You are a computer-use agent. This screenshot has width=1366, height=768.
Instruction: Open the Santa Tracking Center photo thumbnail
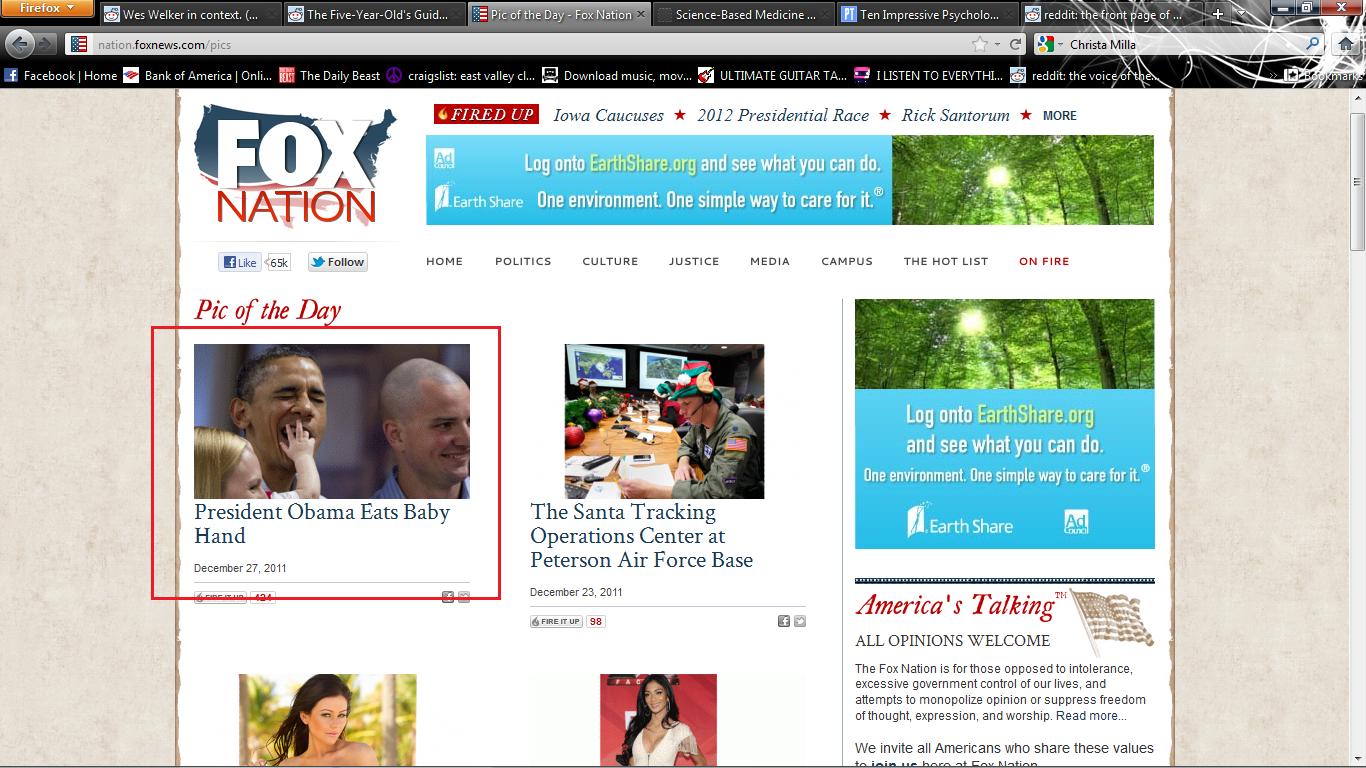click(664, 421)
